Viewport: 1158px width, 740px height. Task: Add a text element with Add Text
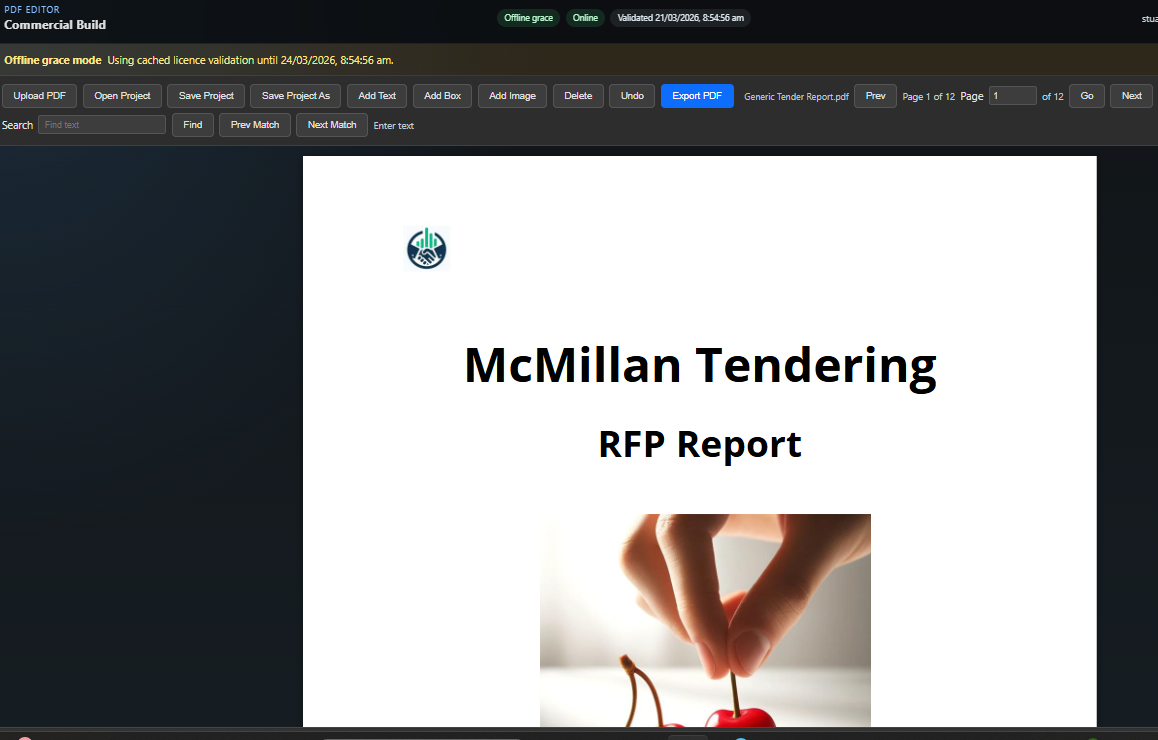377,96
